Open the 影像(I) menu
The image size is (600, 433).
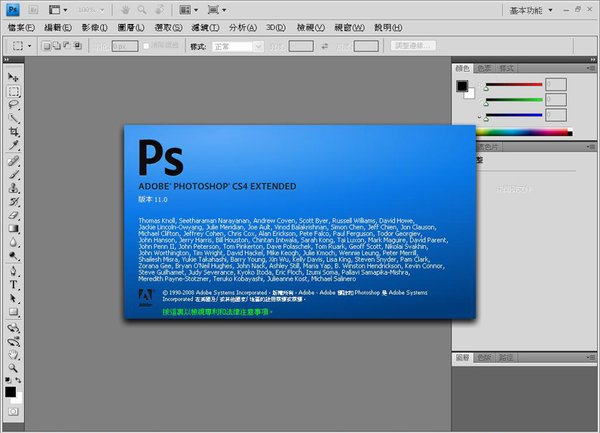pos(95,28)
